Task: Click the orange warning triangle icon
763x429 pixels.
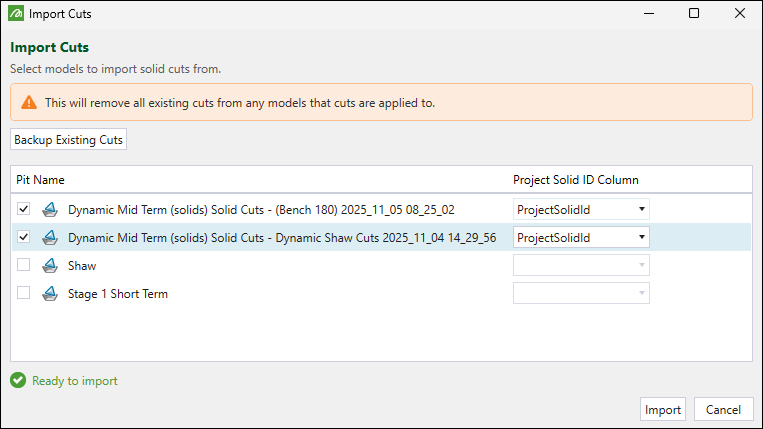Action: [28, 102]
